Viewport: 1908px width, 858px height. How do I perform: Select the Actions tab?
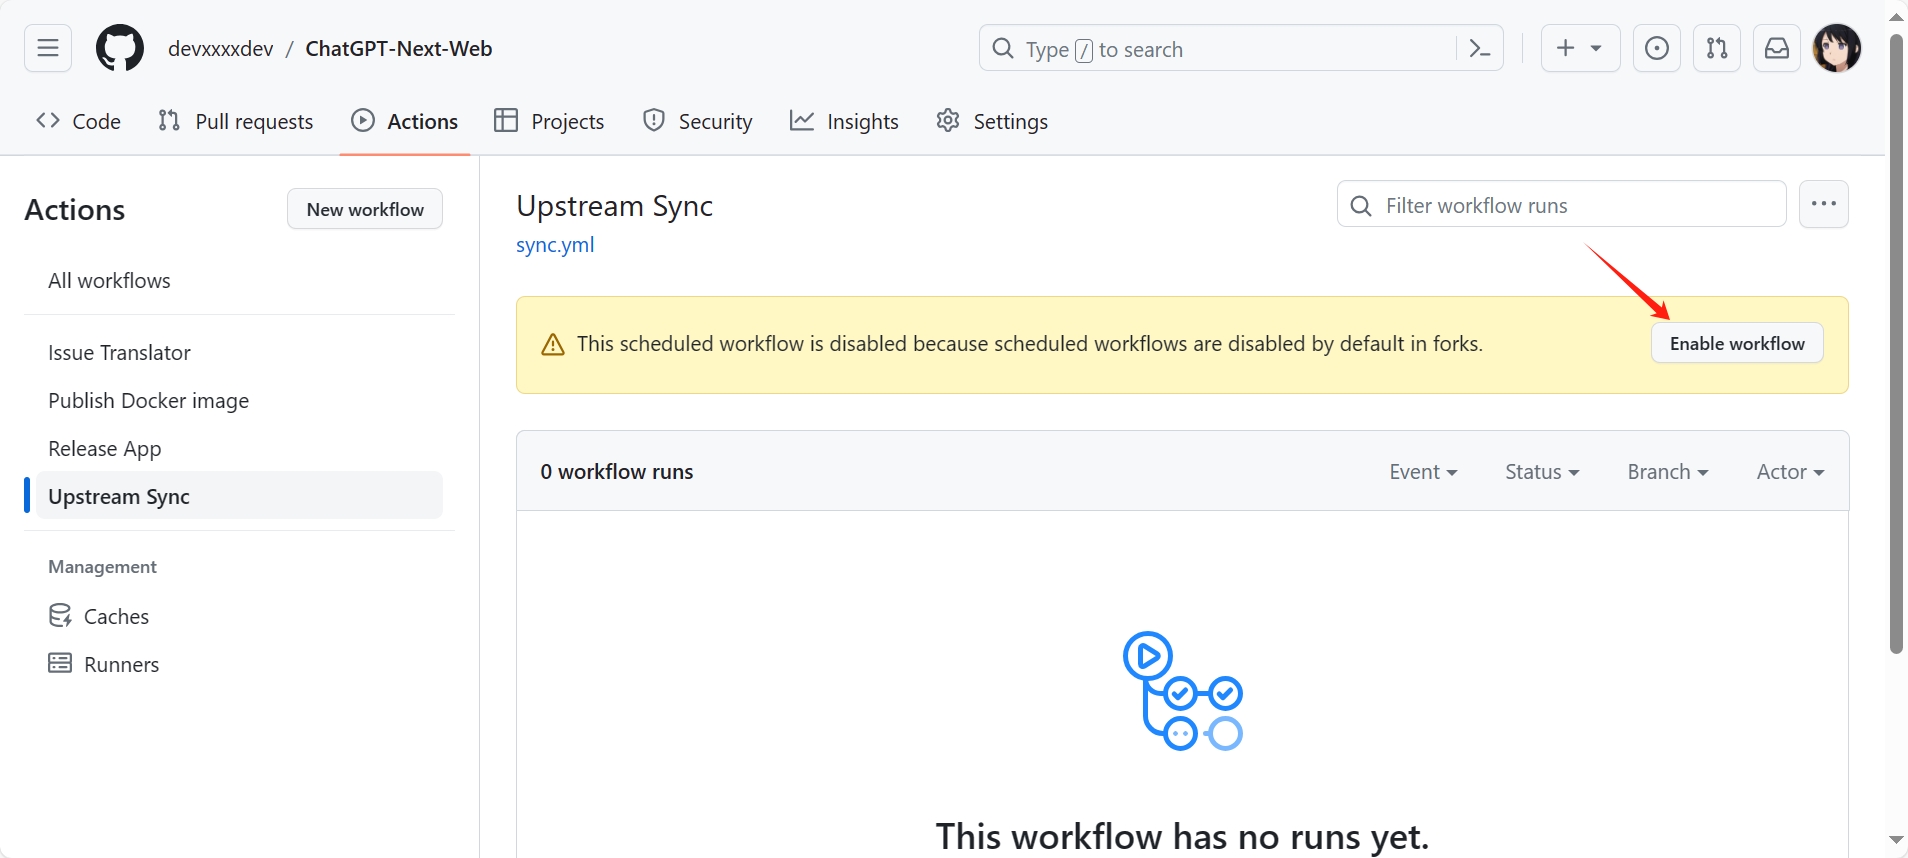[405, 121]
